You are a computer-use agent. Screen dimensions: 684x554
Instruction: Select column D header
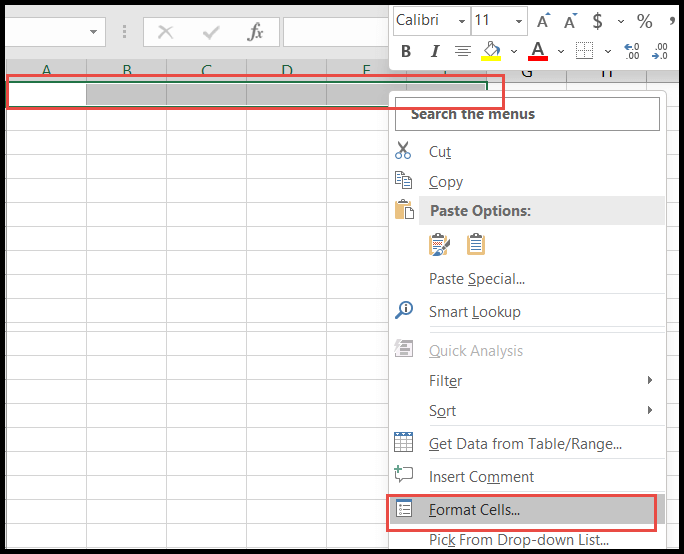coord(287,68)
